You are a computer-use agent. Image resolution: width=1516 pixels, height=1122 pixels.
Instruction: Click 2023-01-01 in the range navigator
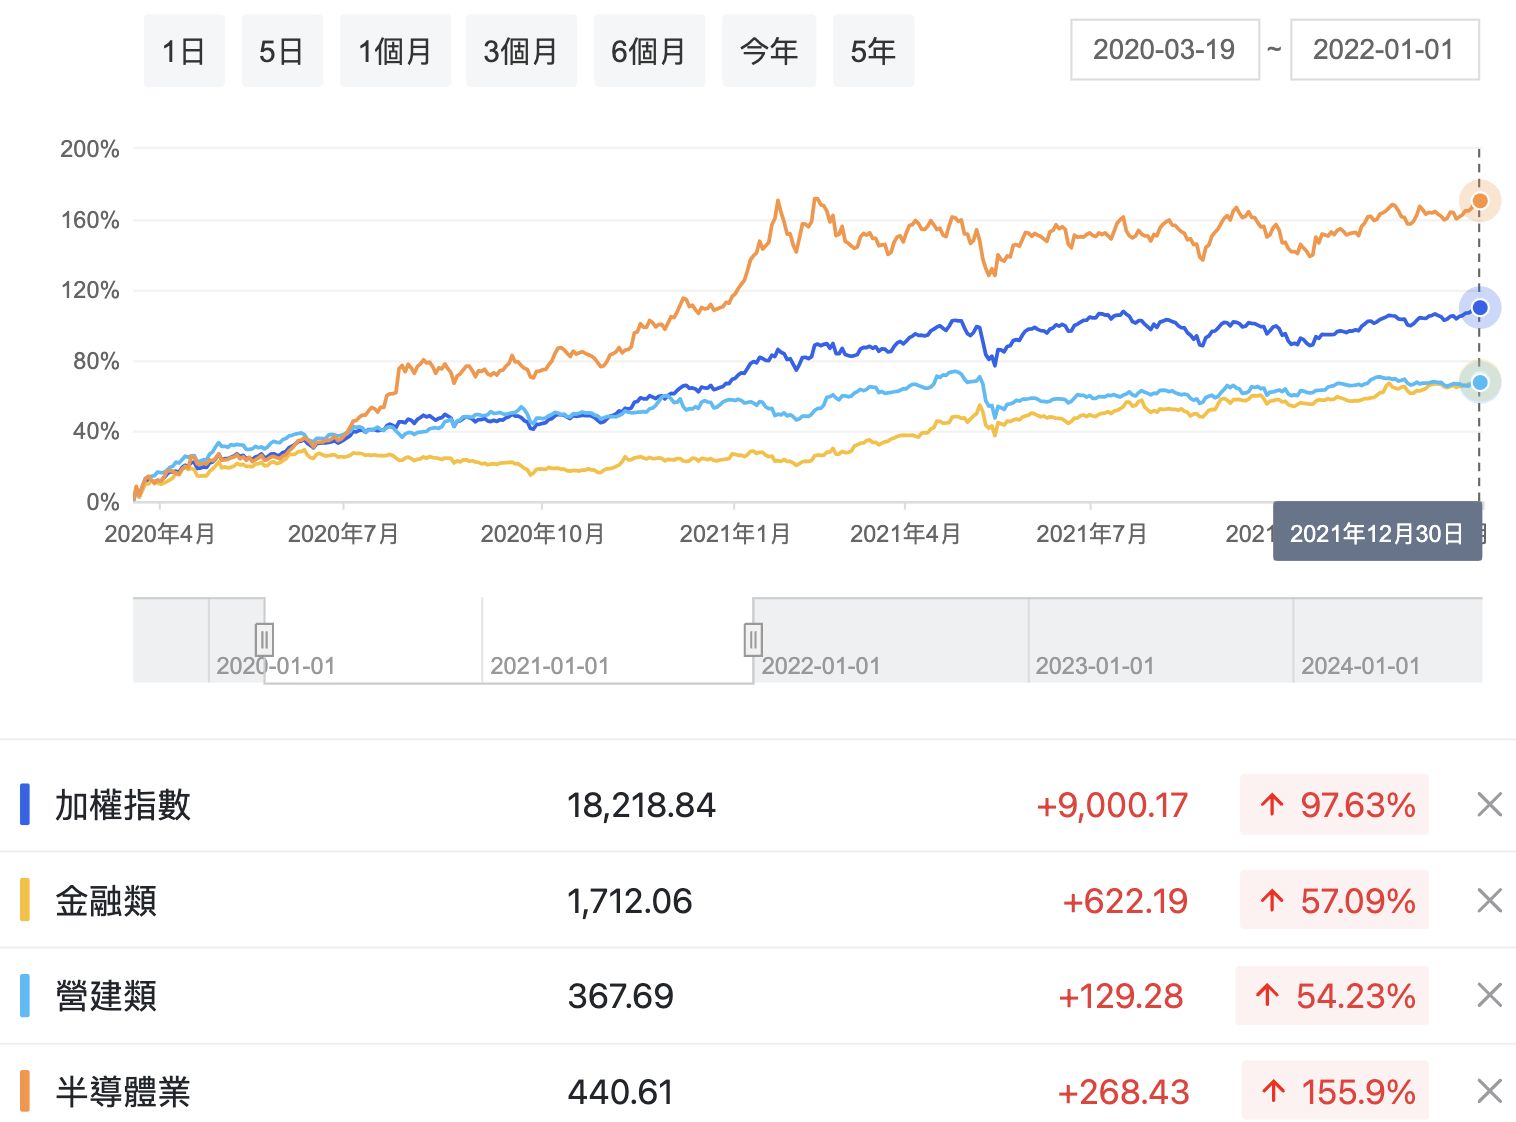[1094, 666]
